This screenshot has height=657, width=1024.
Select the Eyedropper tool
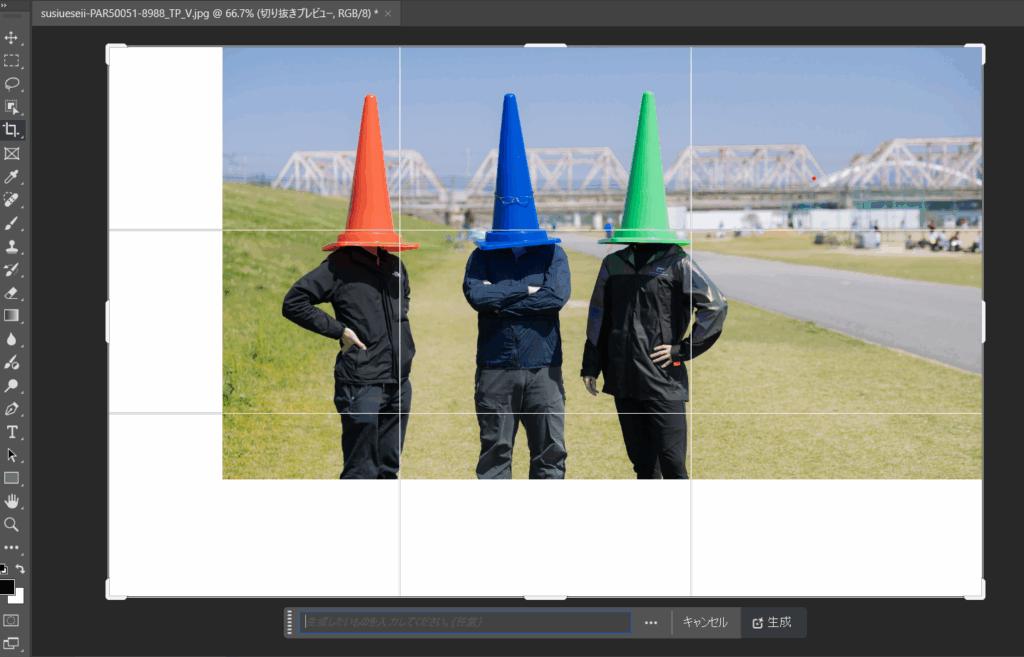(x=12, y=177)
